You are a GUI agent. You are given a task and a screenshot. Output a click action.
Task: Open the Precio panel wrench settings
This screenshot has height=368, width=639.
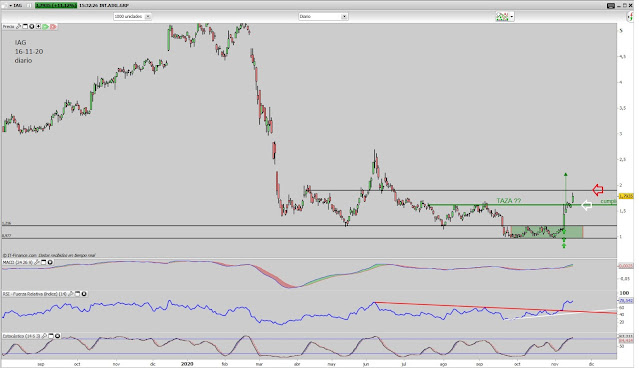pos(18,26)
